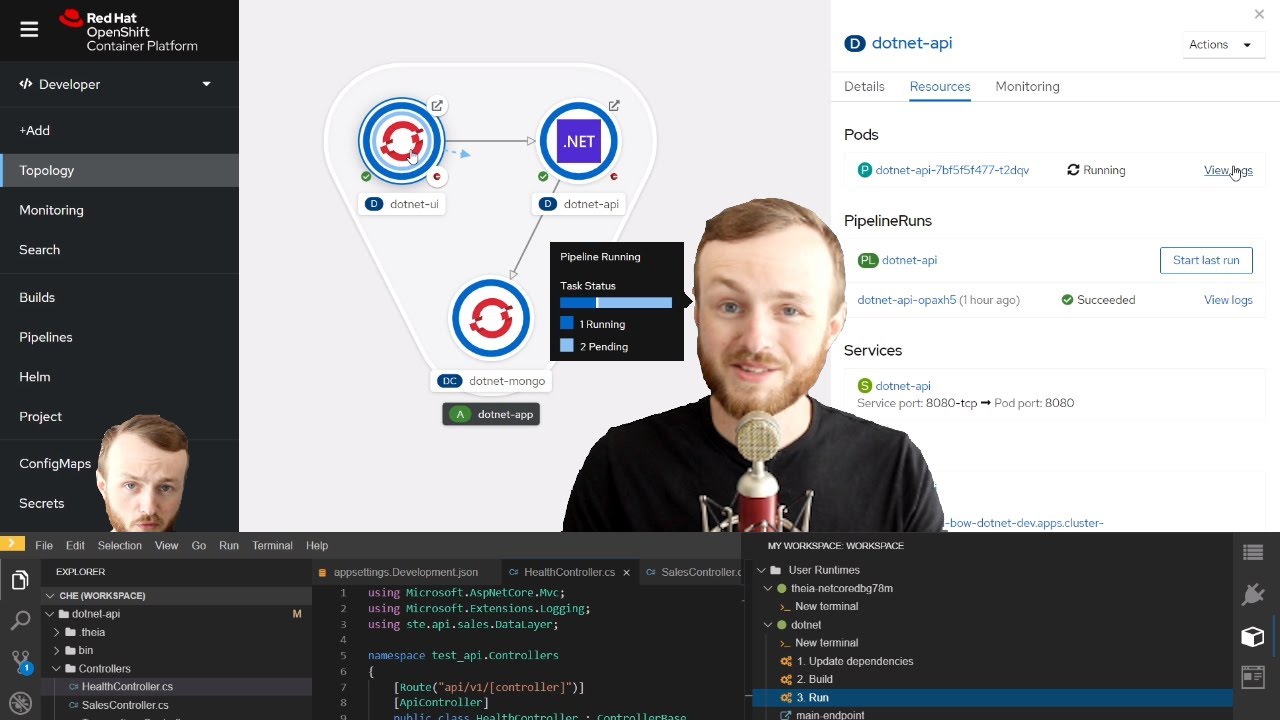
Task: Open dotnet-api external URL decorator
Action: [x=614, y=105]
